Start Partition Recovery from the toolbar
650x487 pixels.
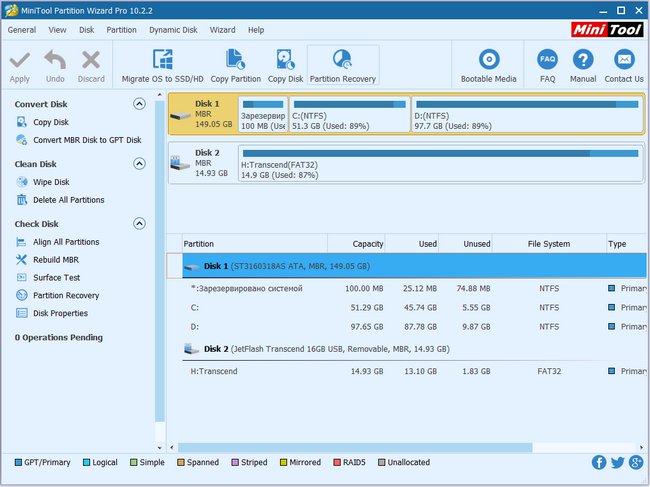(x=343, y=65)
